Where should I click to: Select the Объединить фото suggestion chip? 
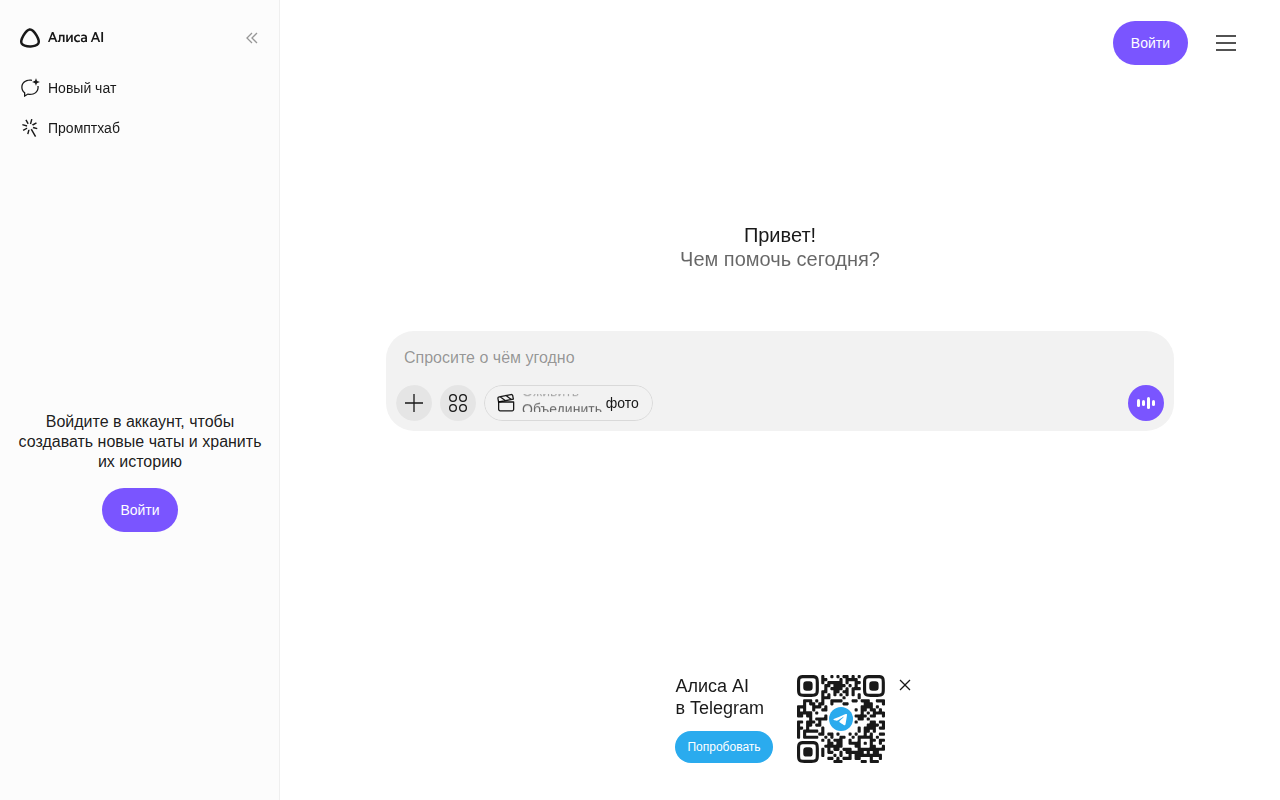click(x=568, y=403)
